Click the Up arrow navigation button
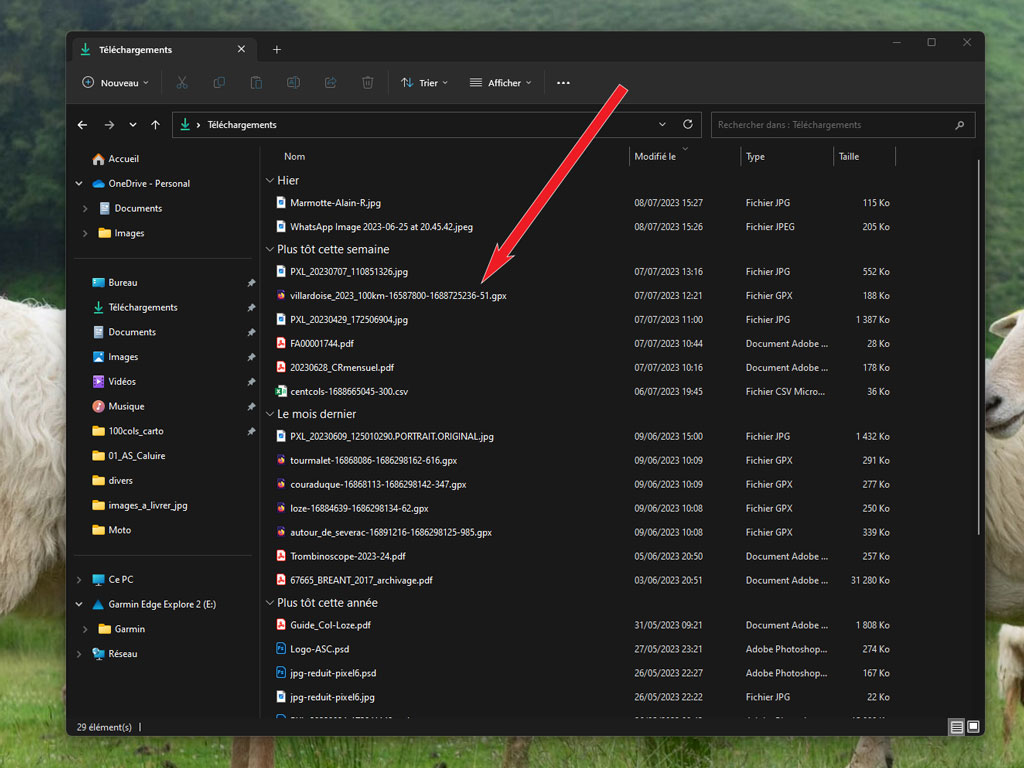Image resolution: width=1024 pixels, height=768 pixels. (155, 125)
